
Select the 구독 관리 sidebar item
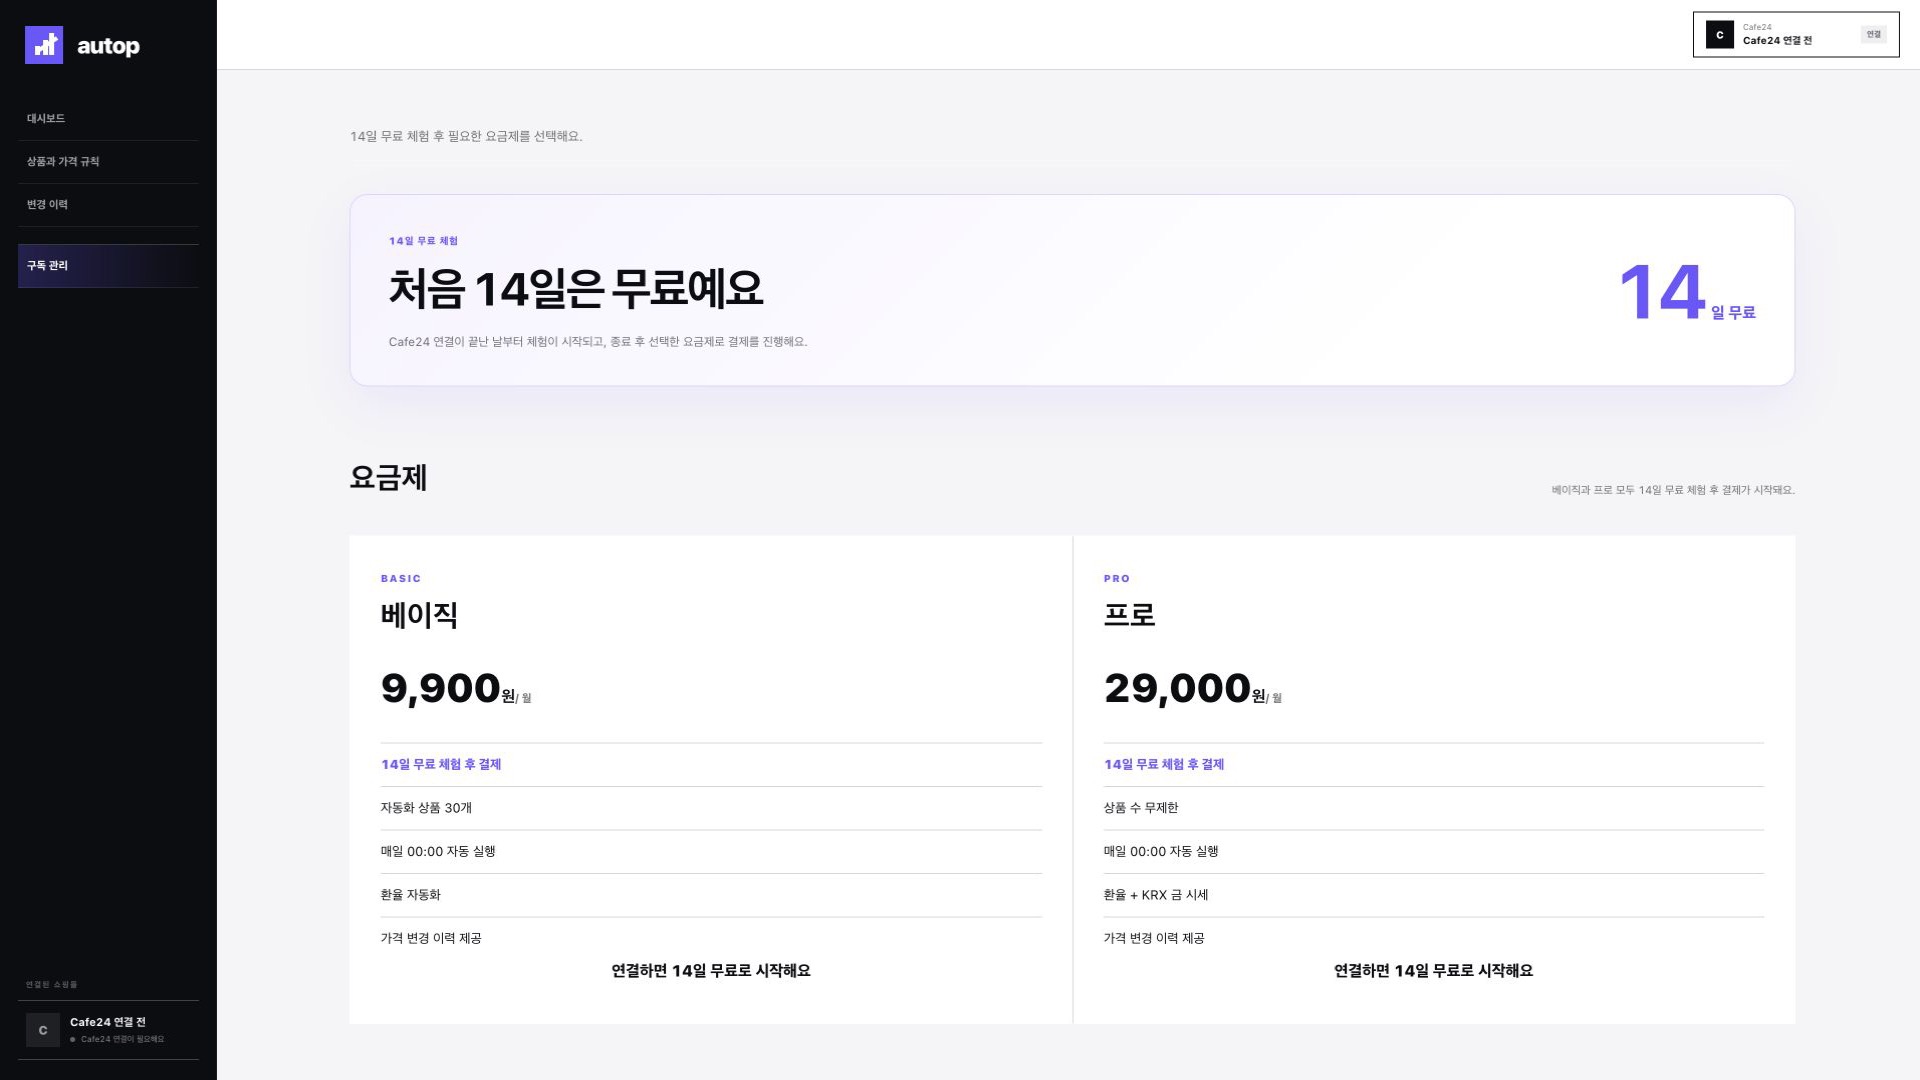[108, 266]
